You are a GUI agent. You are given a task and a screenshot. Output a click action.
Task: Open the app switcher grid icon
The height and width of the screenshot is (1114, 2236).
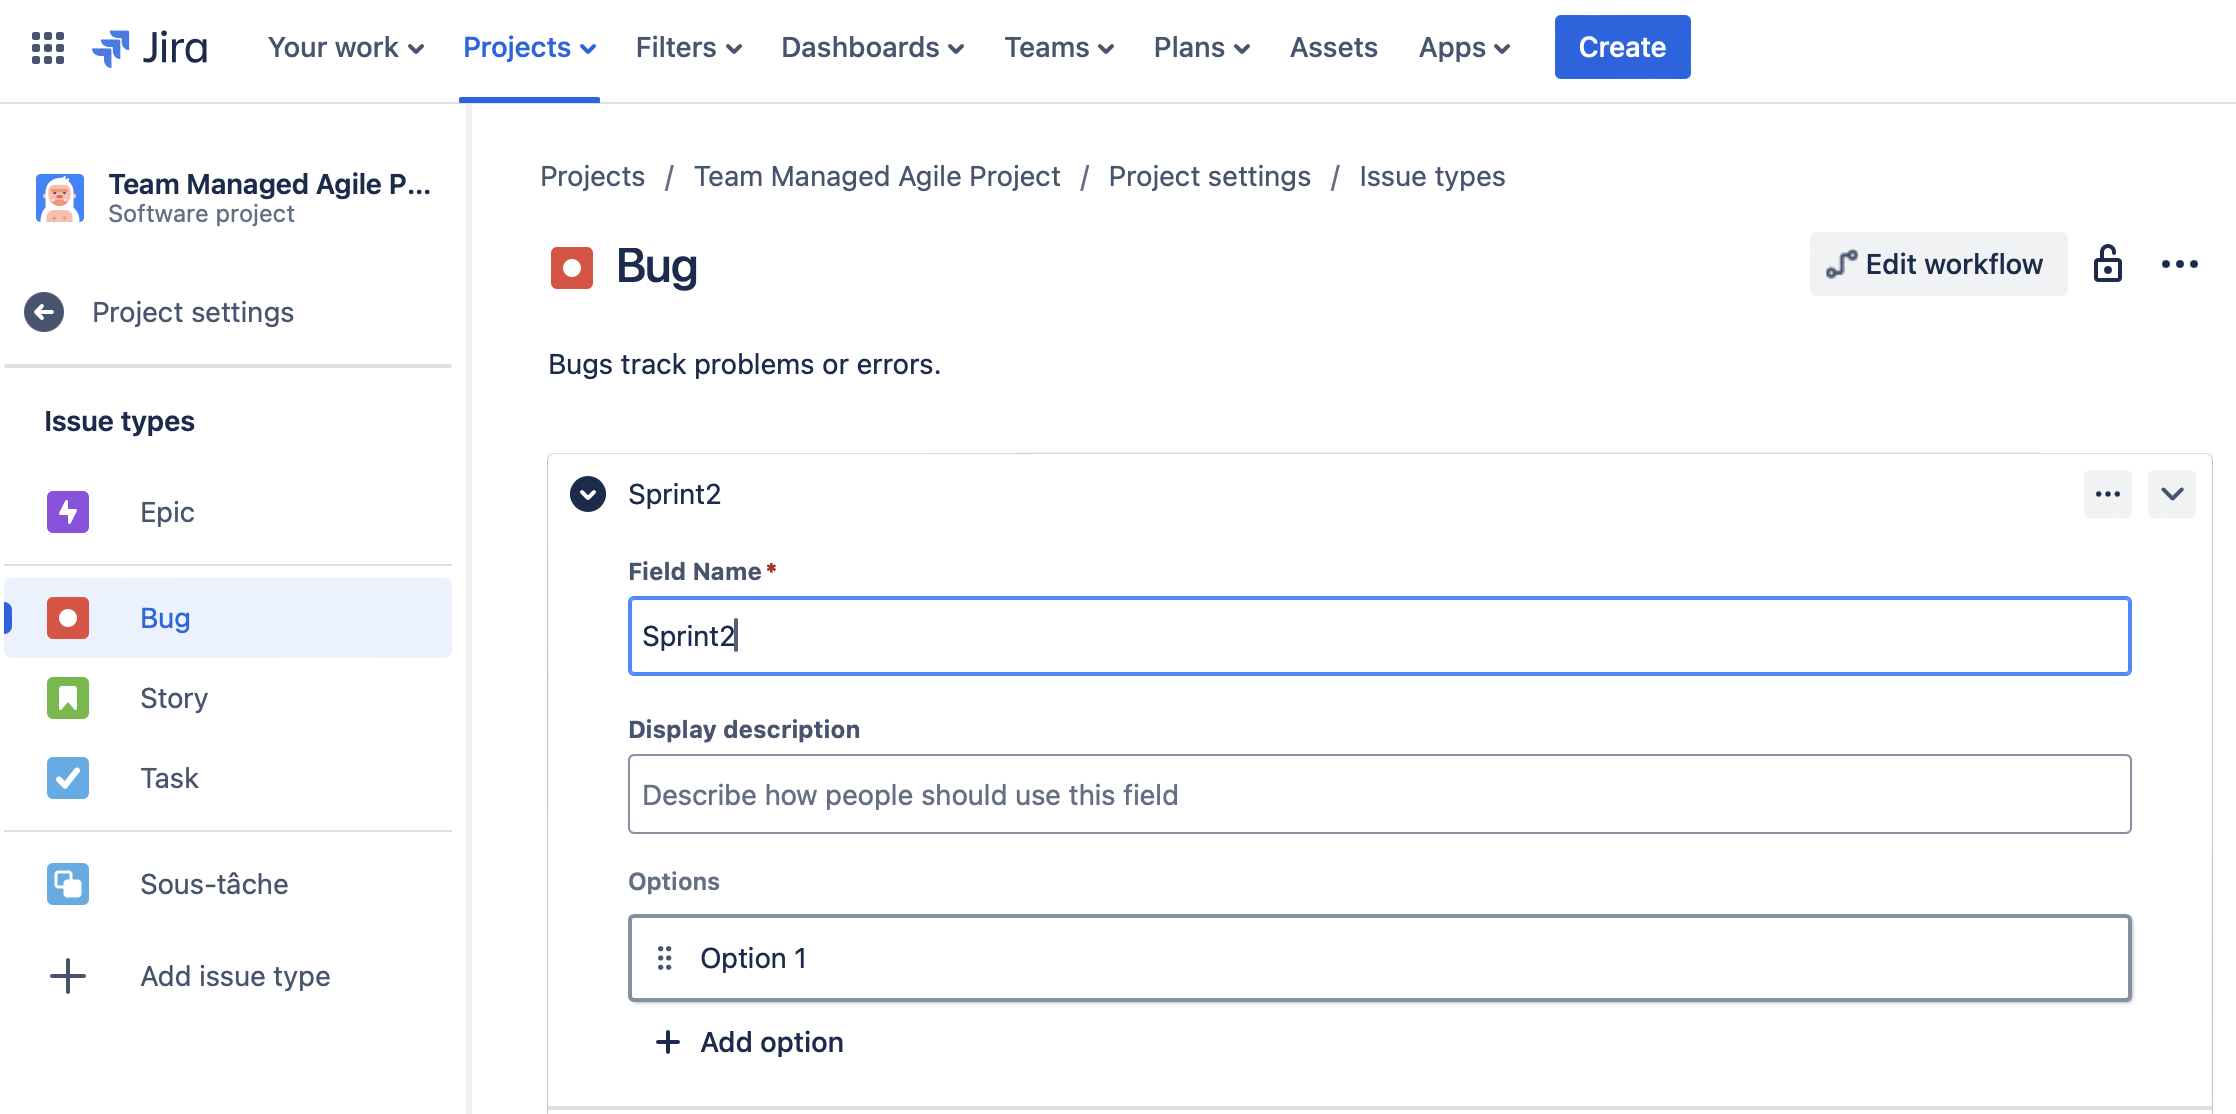pyautogui.click(x=48, y=47)
